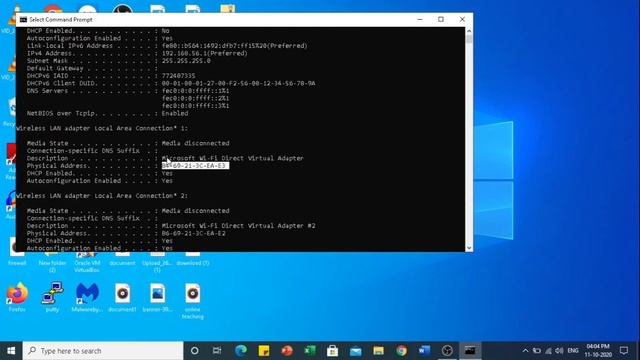Click the 'Oracle VM VirtualBox' desktop label
The width and height of the screenshot is (640, 360).
point(87,267)
